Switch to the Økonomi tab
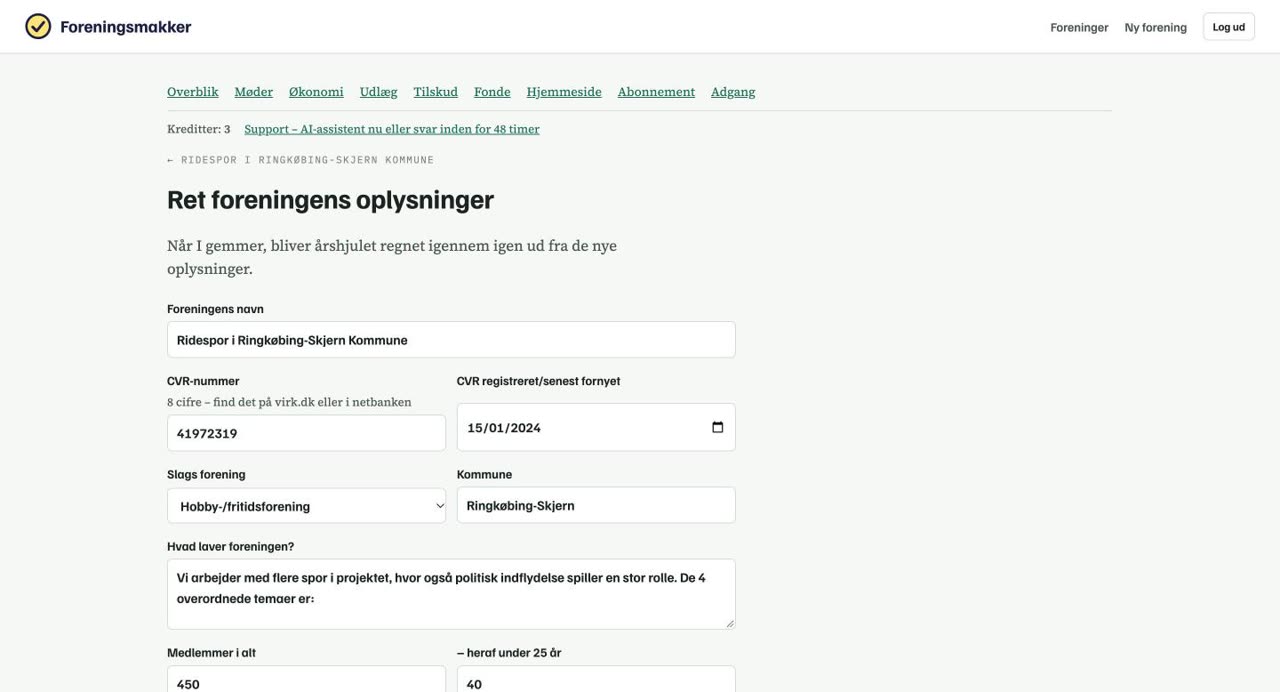 click(x=316, y=92)
